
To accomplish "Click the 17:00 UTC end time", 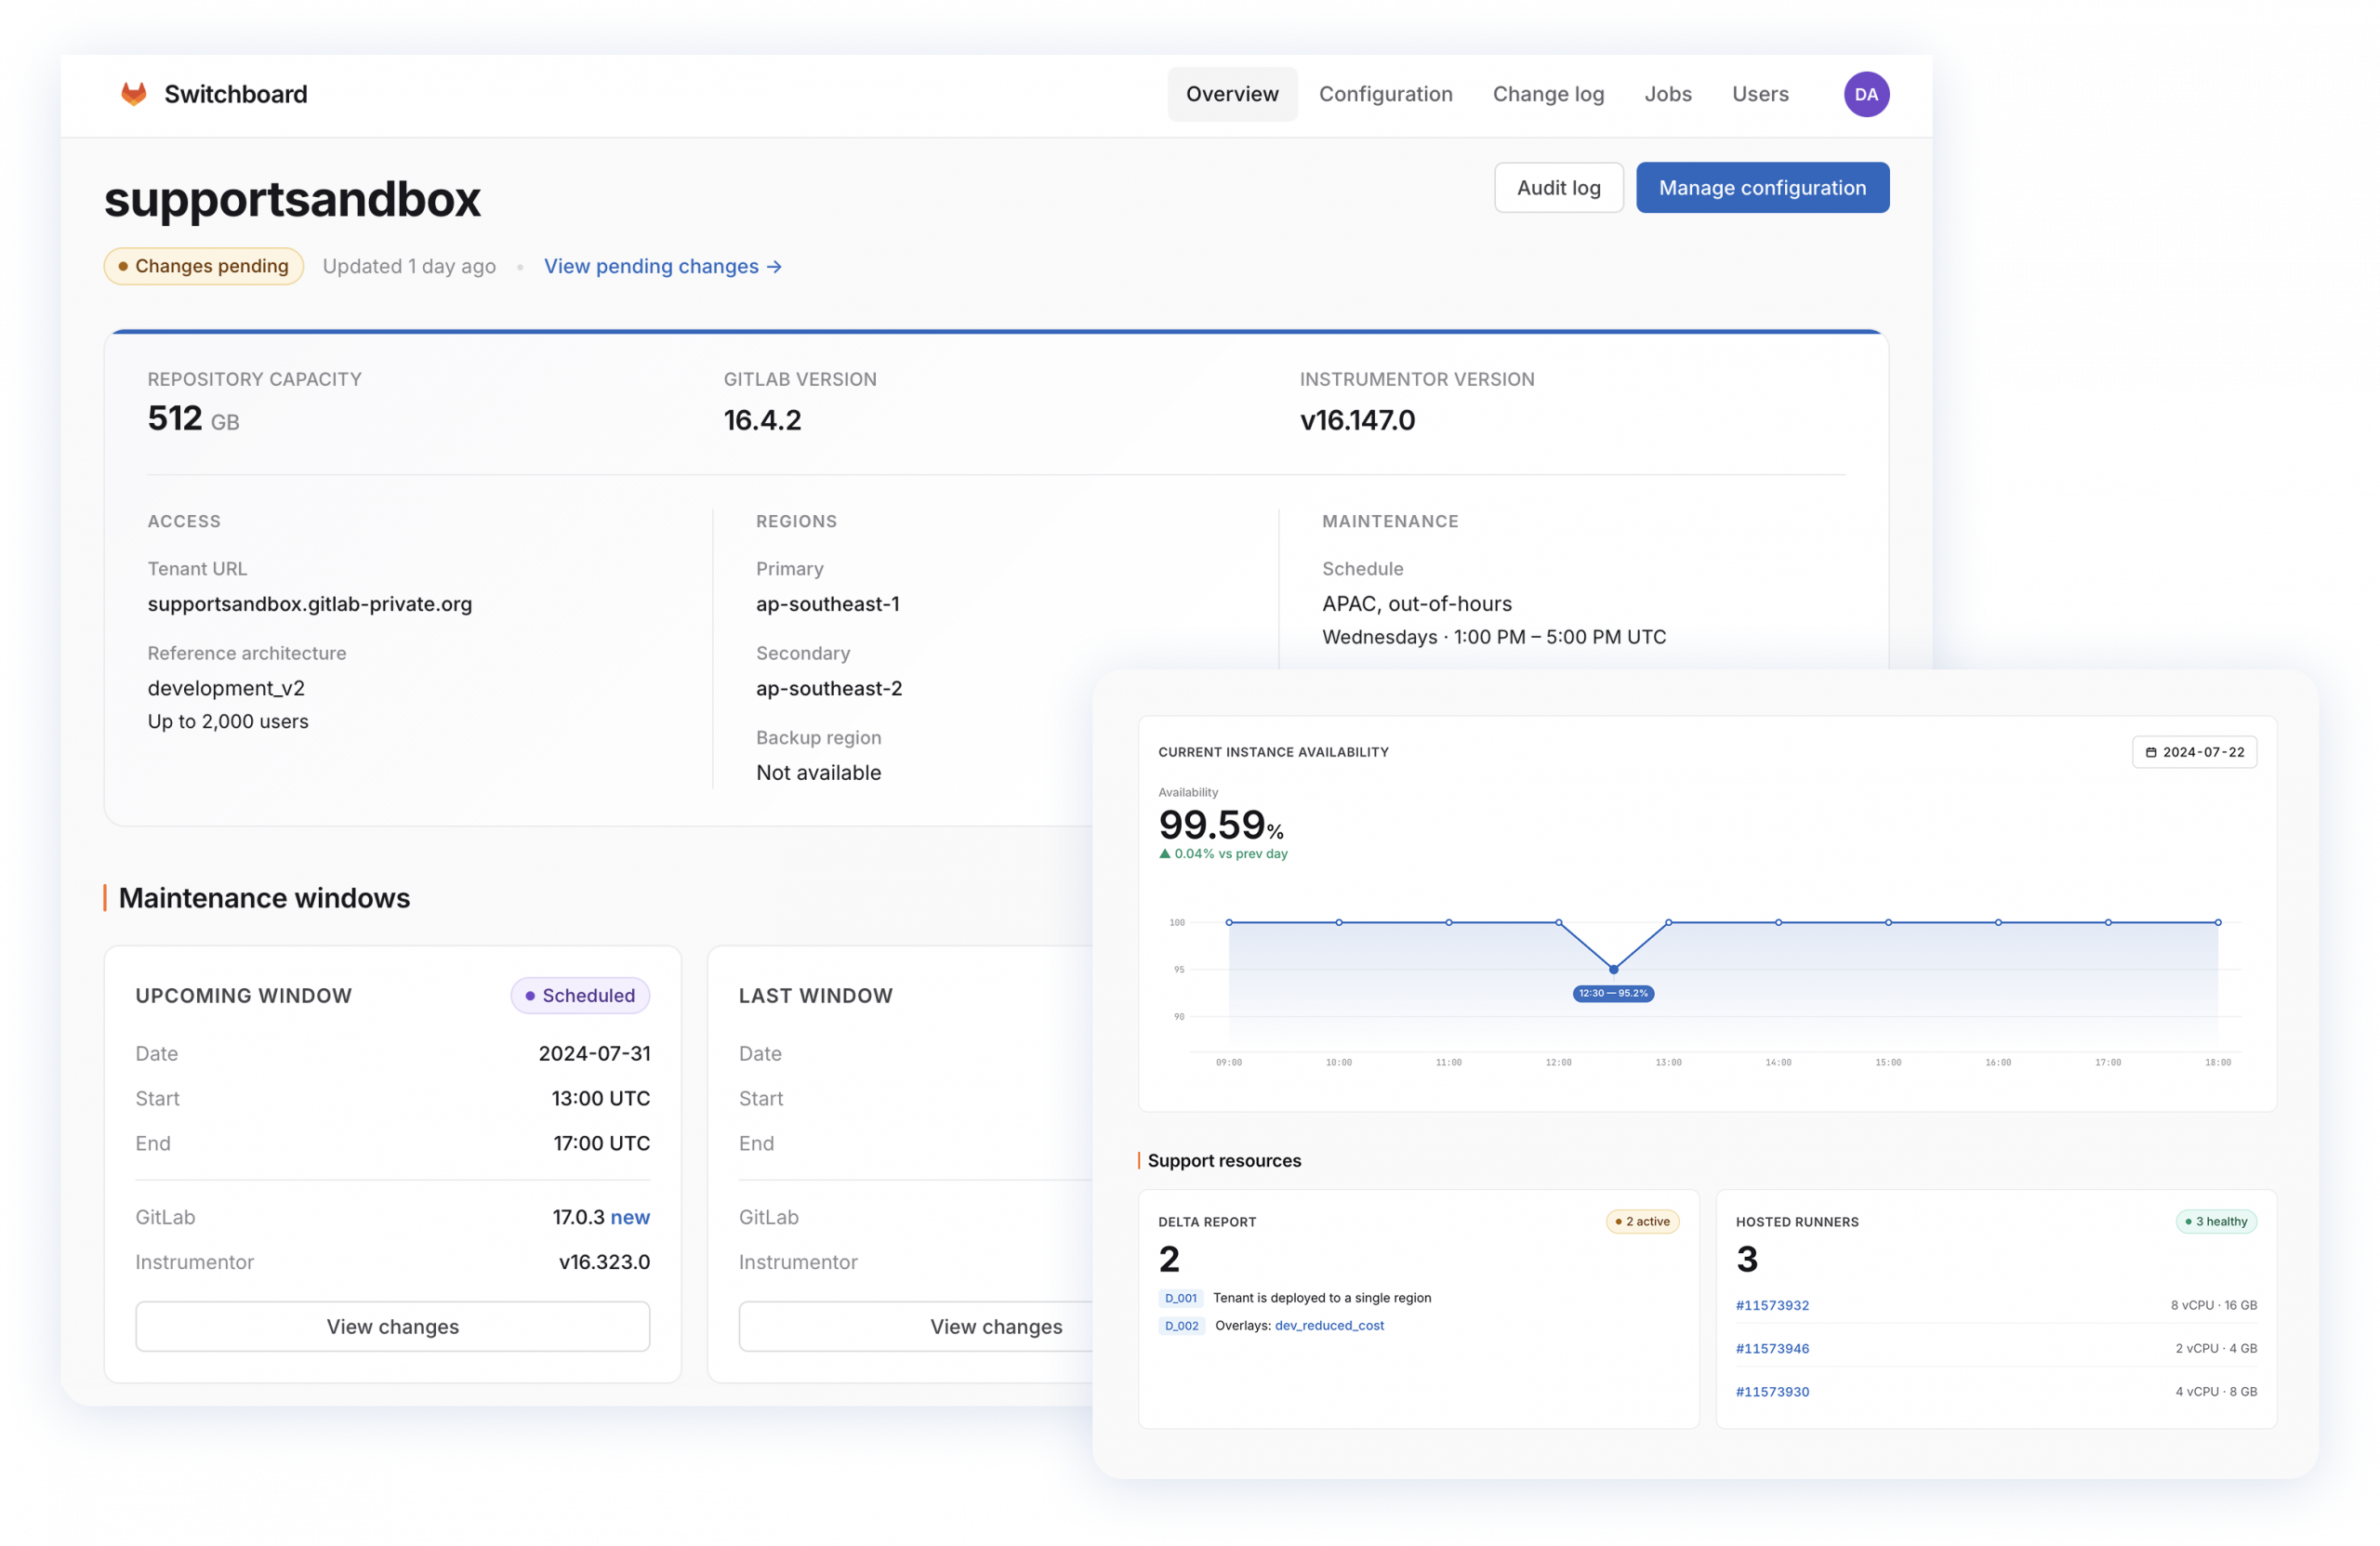I will pyautogui.click(x=602, y=1143).
